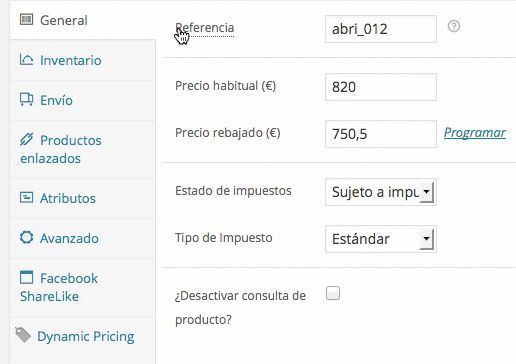
Task: Open the Dynamic Pricing tab
Action: click(83, 337)
